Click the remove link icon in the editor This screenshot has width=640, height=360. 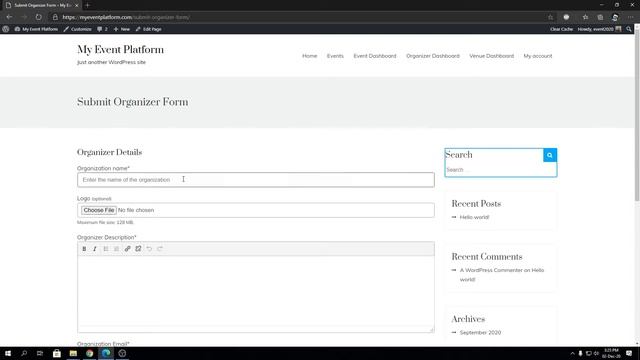click(x=138, y=249)
